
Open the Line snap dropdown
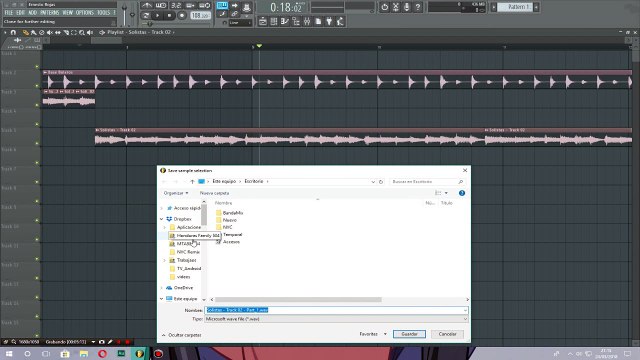pos(240,23)
